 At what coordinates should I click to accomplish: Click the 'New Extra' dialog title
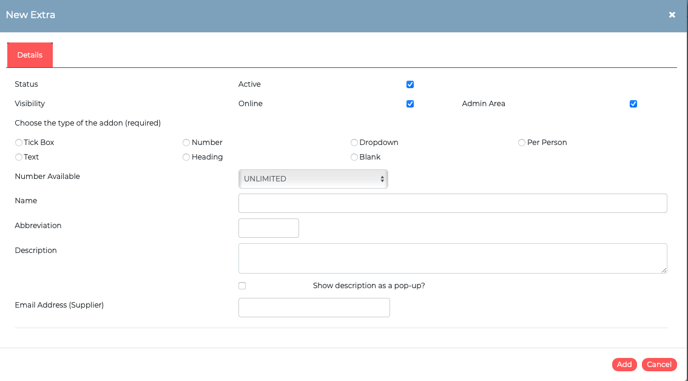31,15
